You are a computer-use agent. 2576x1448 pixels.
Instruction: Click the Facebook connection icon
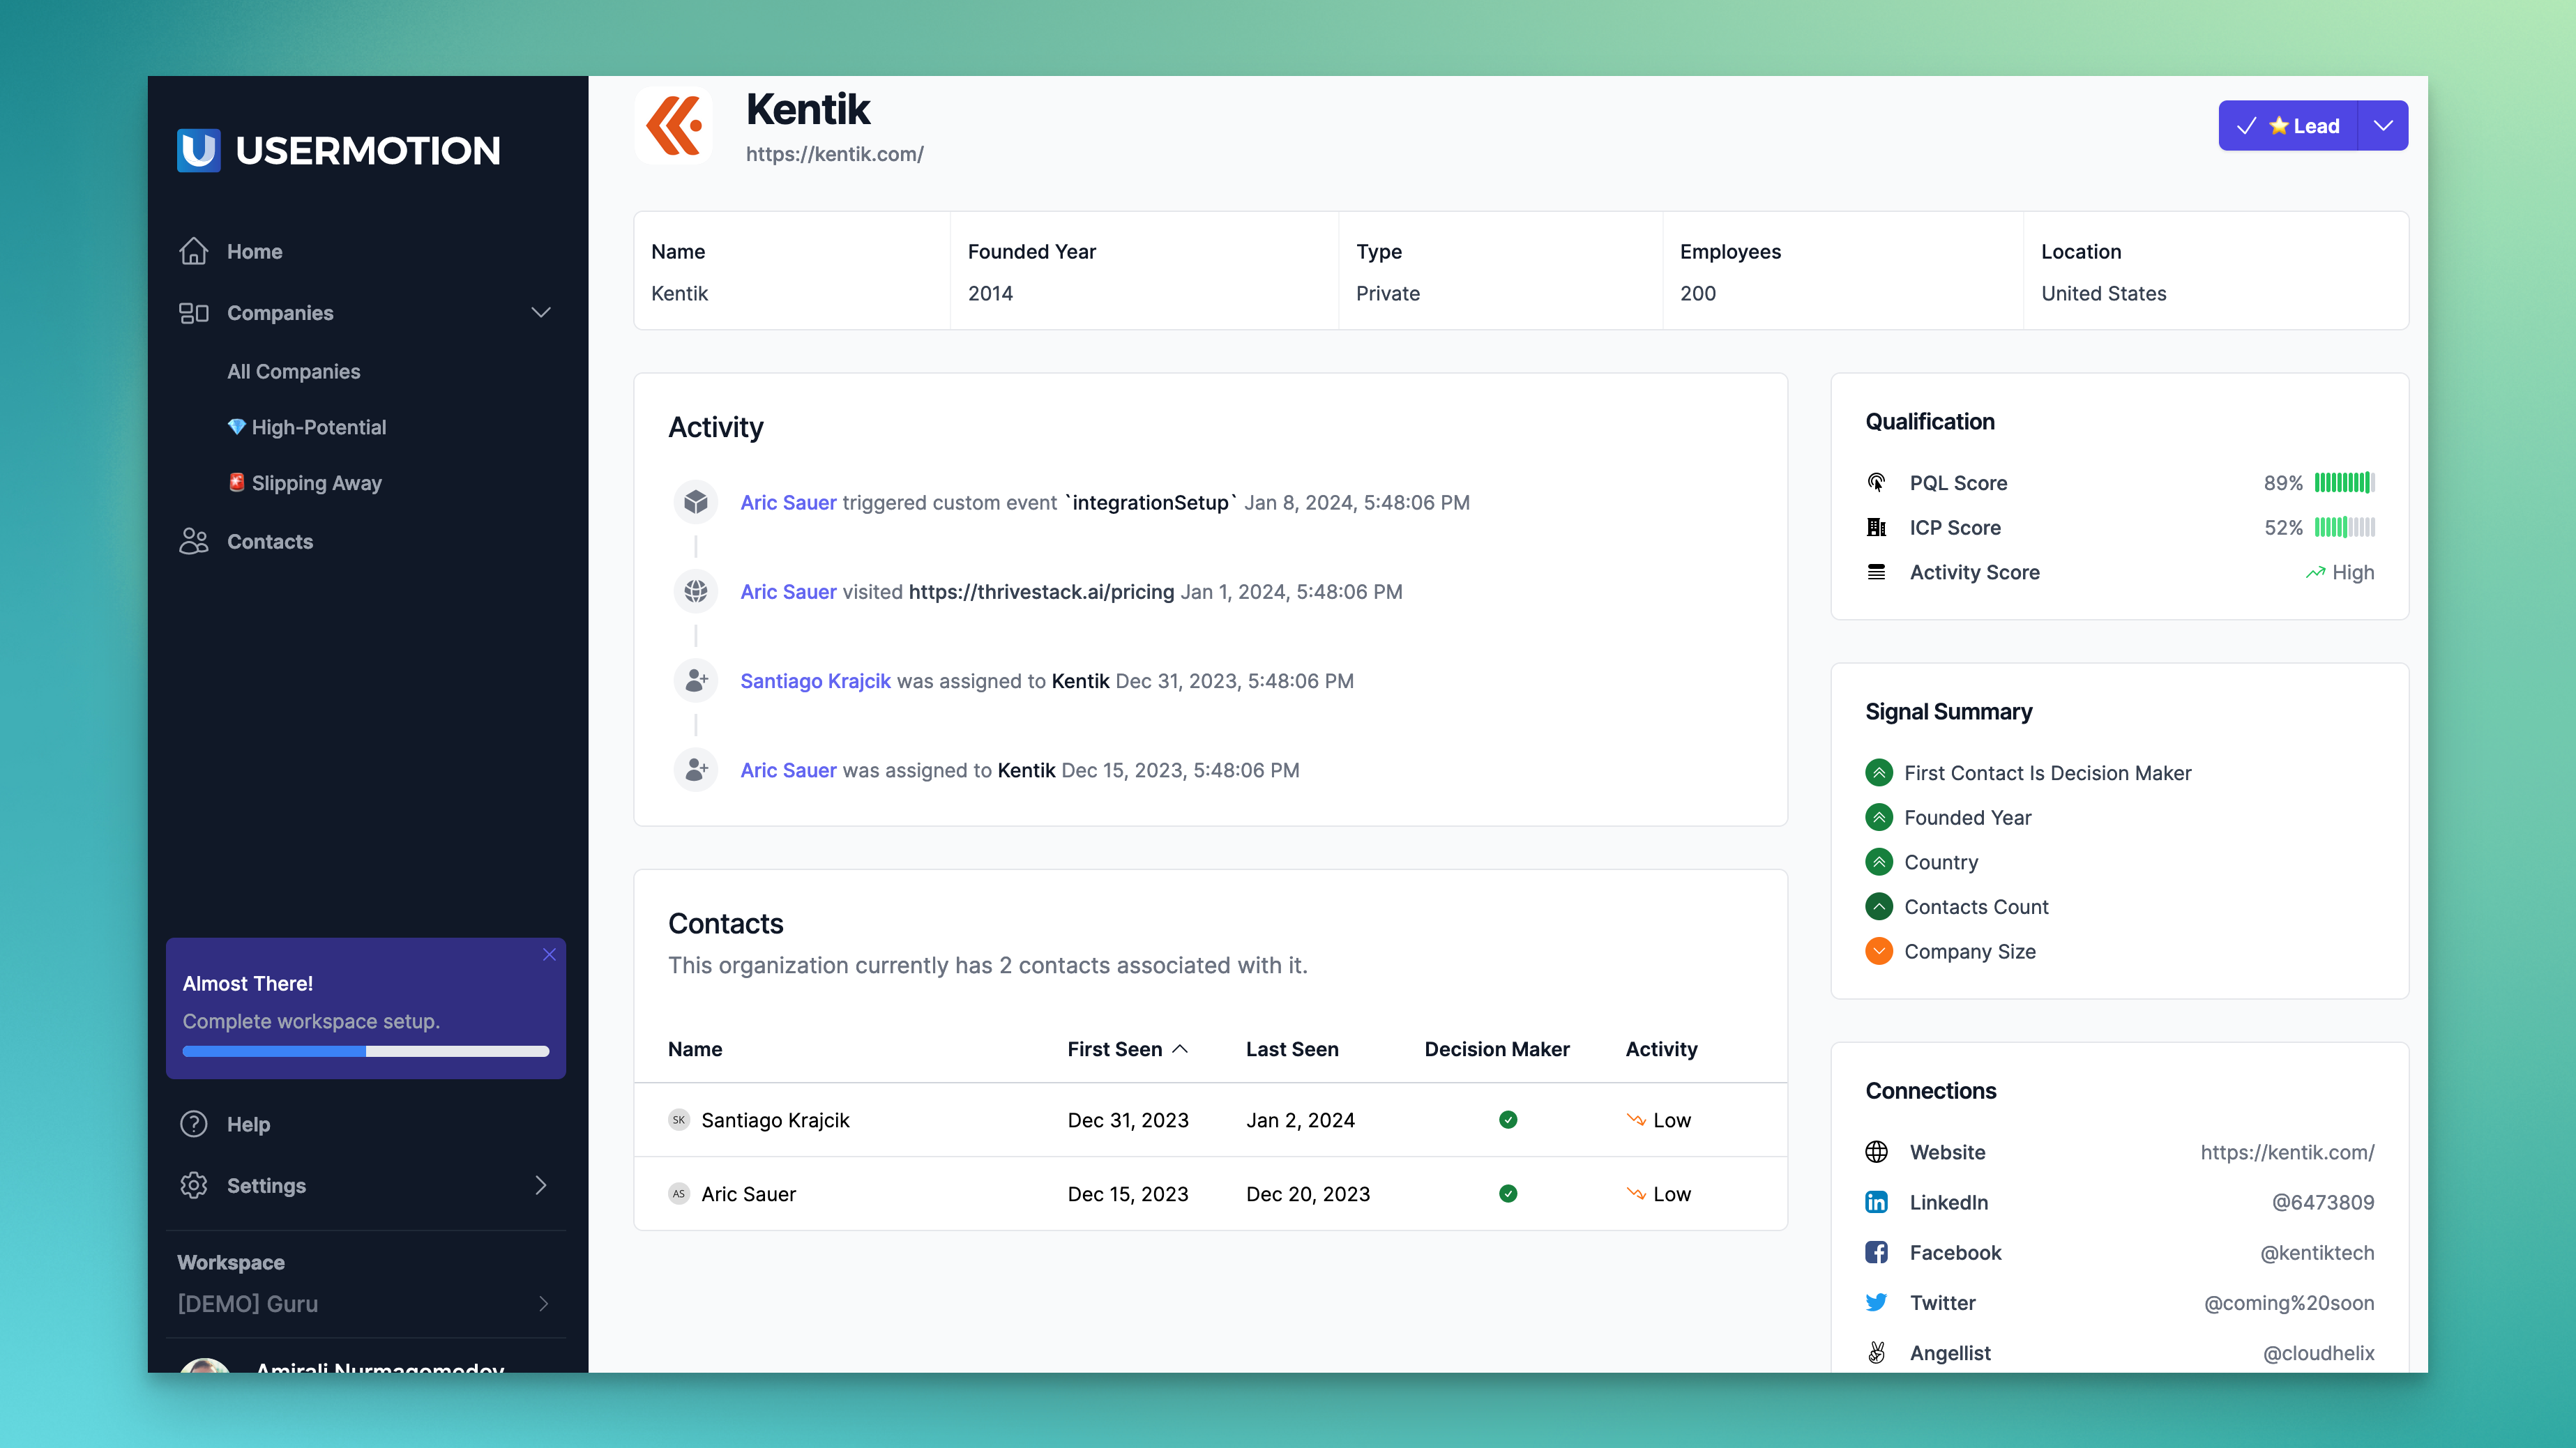click(x=1876, y=1252)
